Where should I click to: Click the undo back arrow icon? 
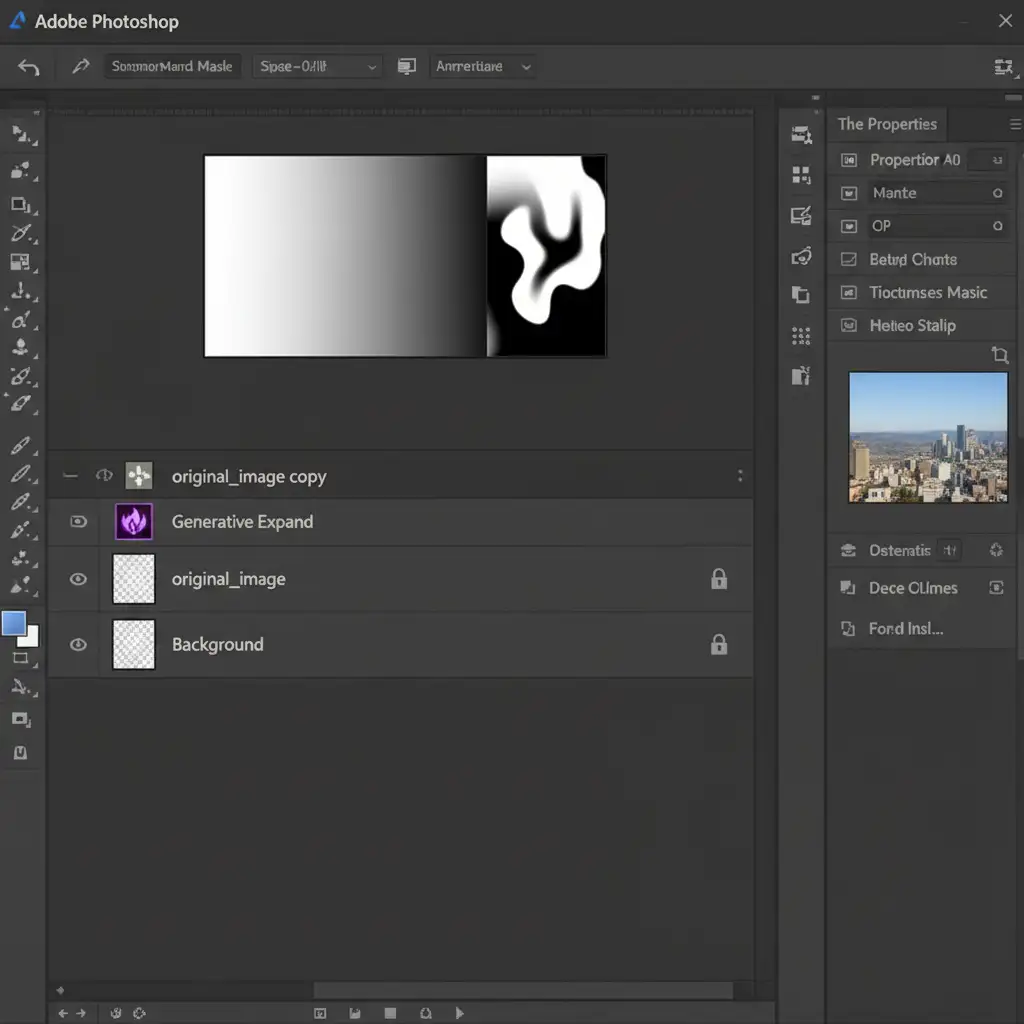point(29,67)
